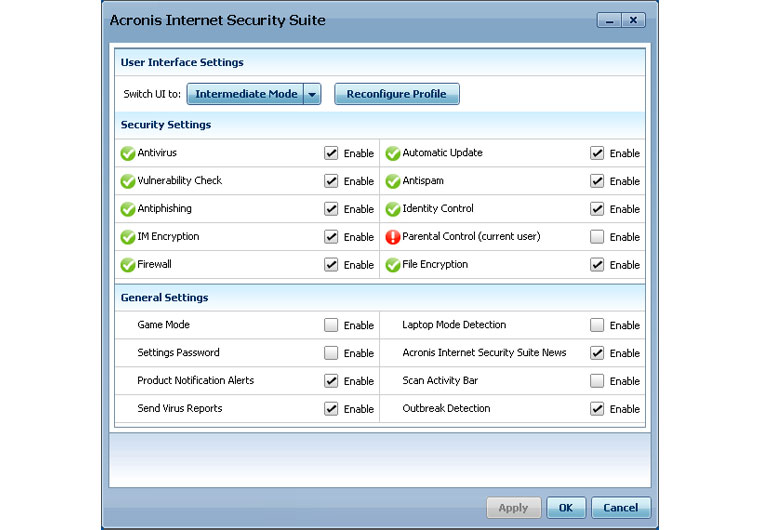
Task: Confirm settings with the OK button
Action: tap(566, 508)
